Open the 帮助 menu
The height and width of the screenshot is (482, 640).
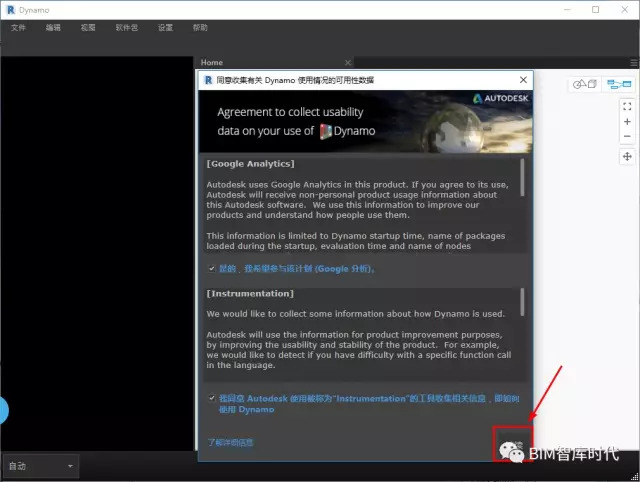[x=200, y=28]
